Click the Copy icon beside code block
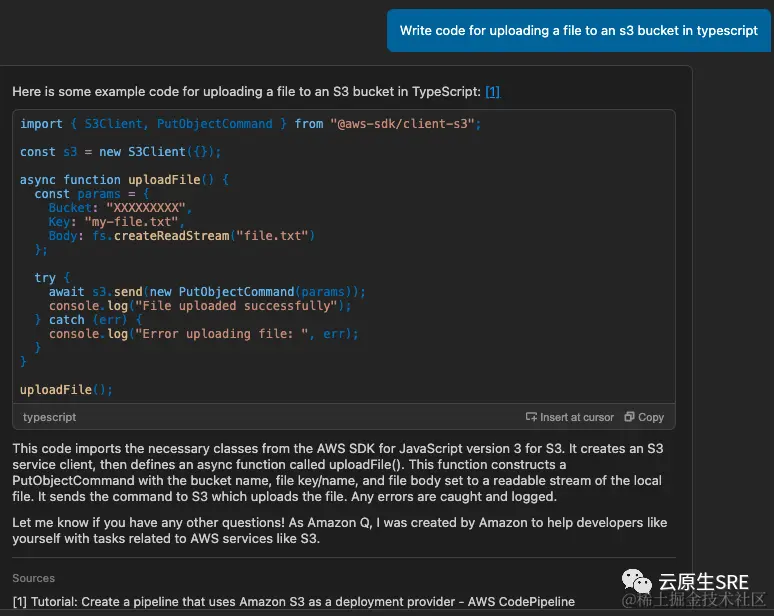 click(x=629, y=417)
